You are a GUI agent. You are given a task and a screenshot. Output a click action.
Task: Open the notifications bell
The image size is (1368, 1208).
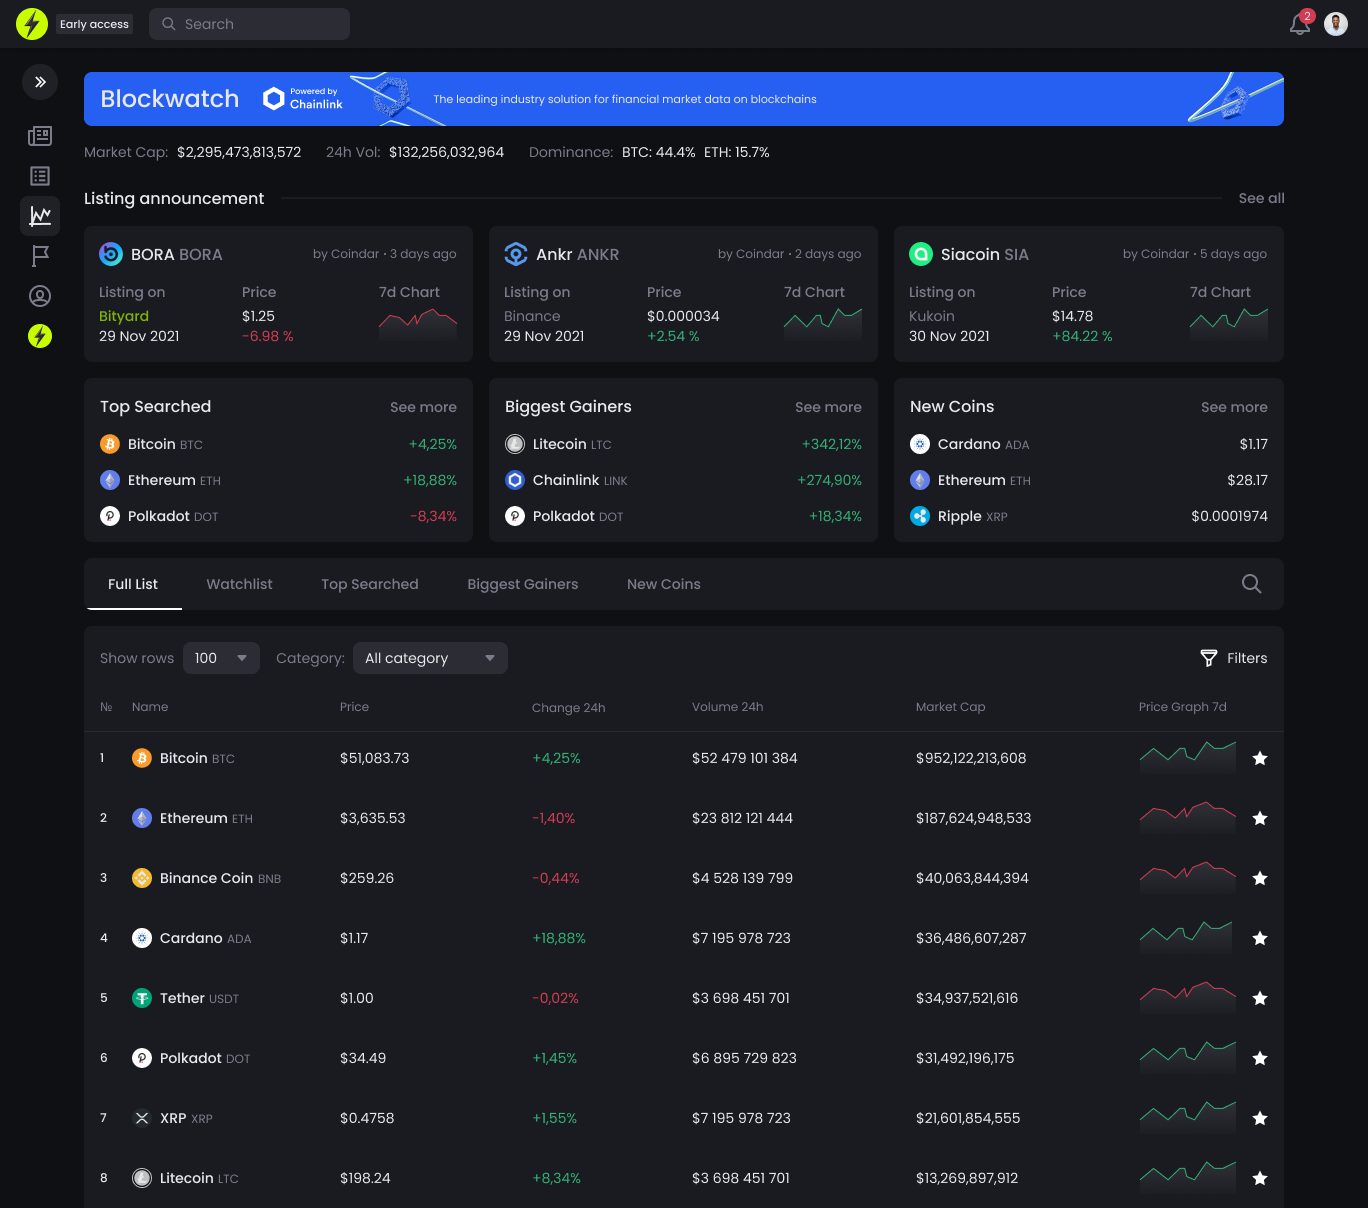(1300, 24)
